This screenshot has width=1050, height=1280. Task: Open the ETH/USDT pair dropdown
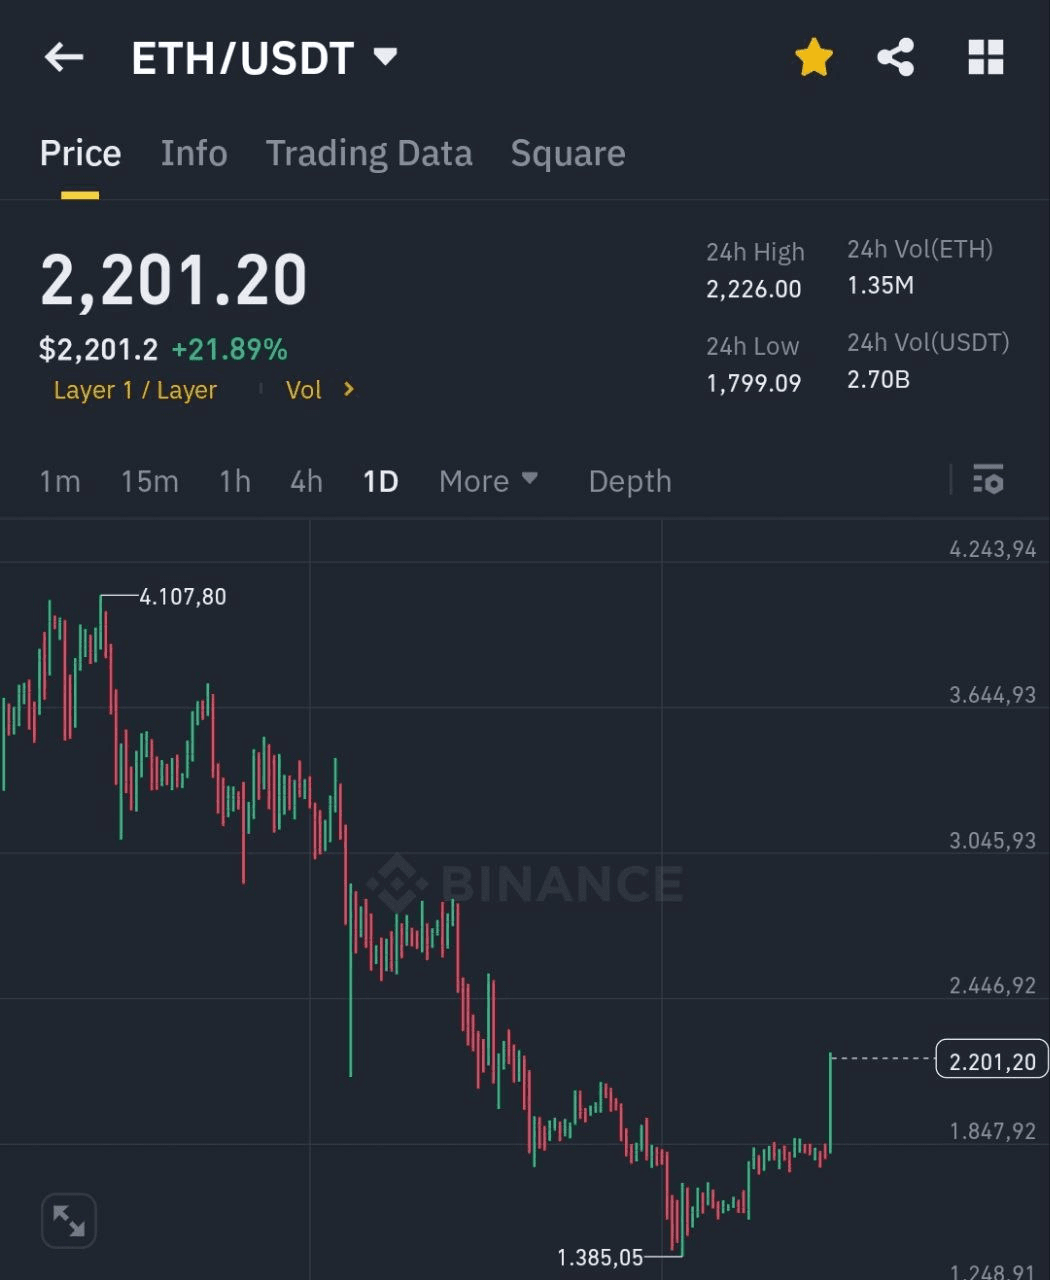[385, 56]
